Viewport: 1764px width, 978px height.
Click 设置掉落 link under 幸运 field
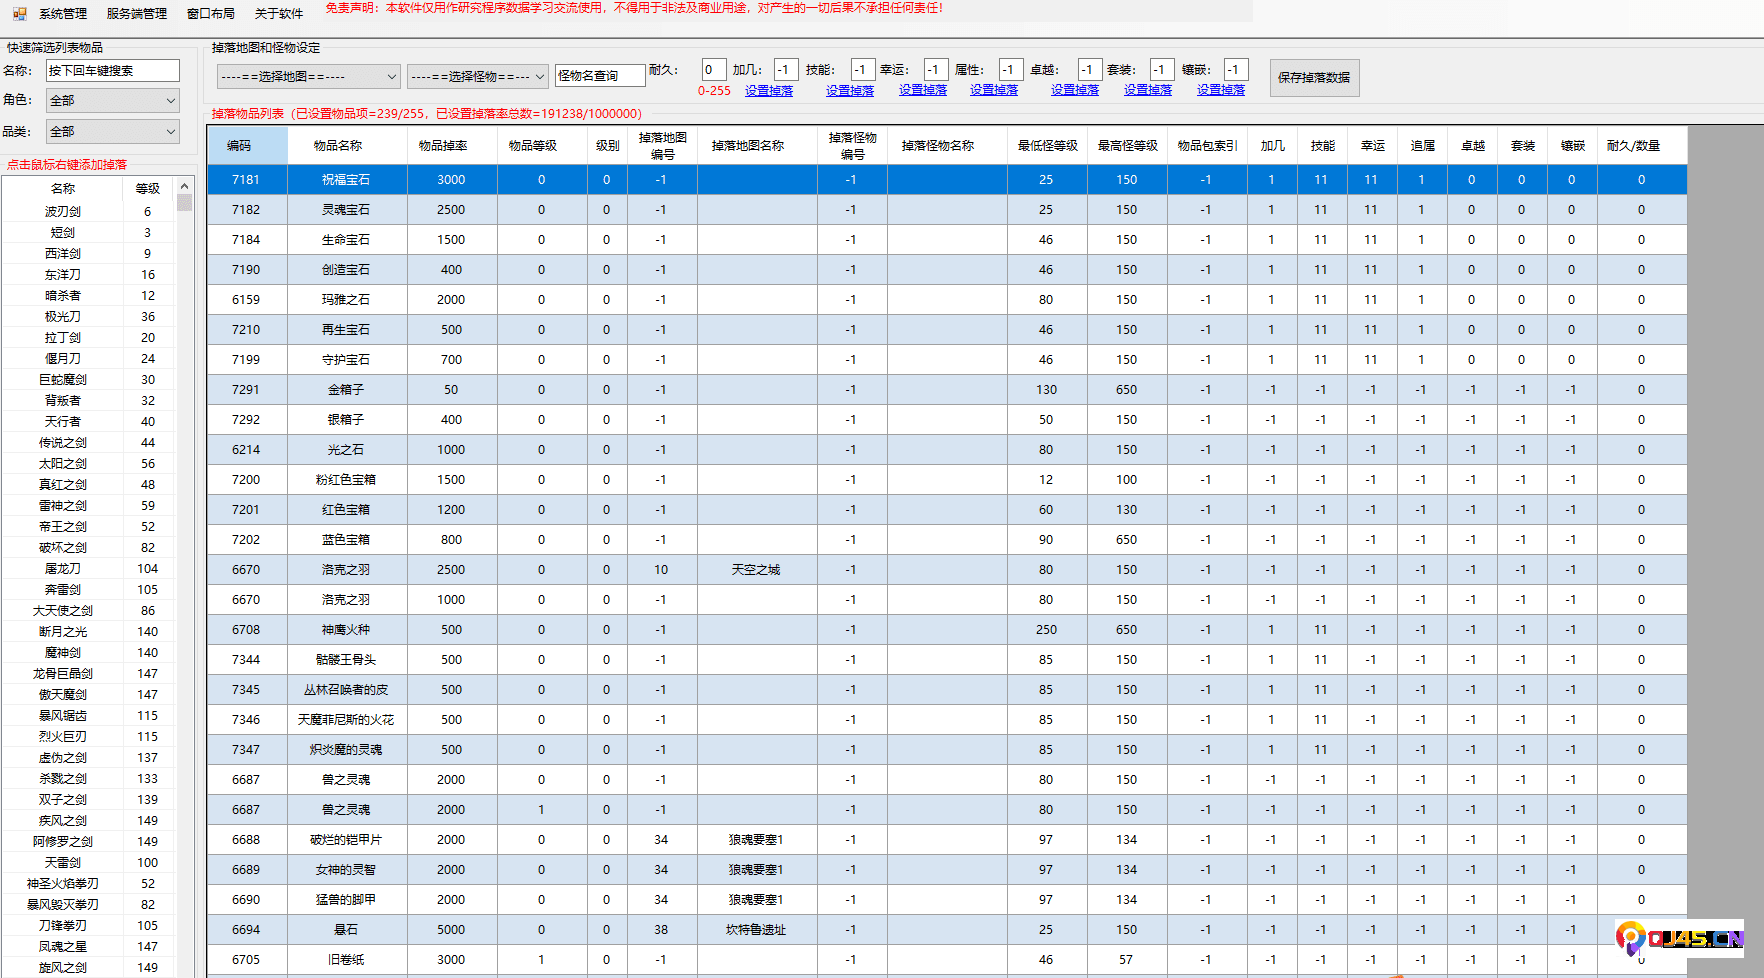[x=923, y=90]
